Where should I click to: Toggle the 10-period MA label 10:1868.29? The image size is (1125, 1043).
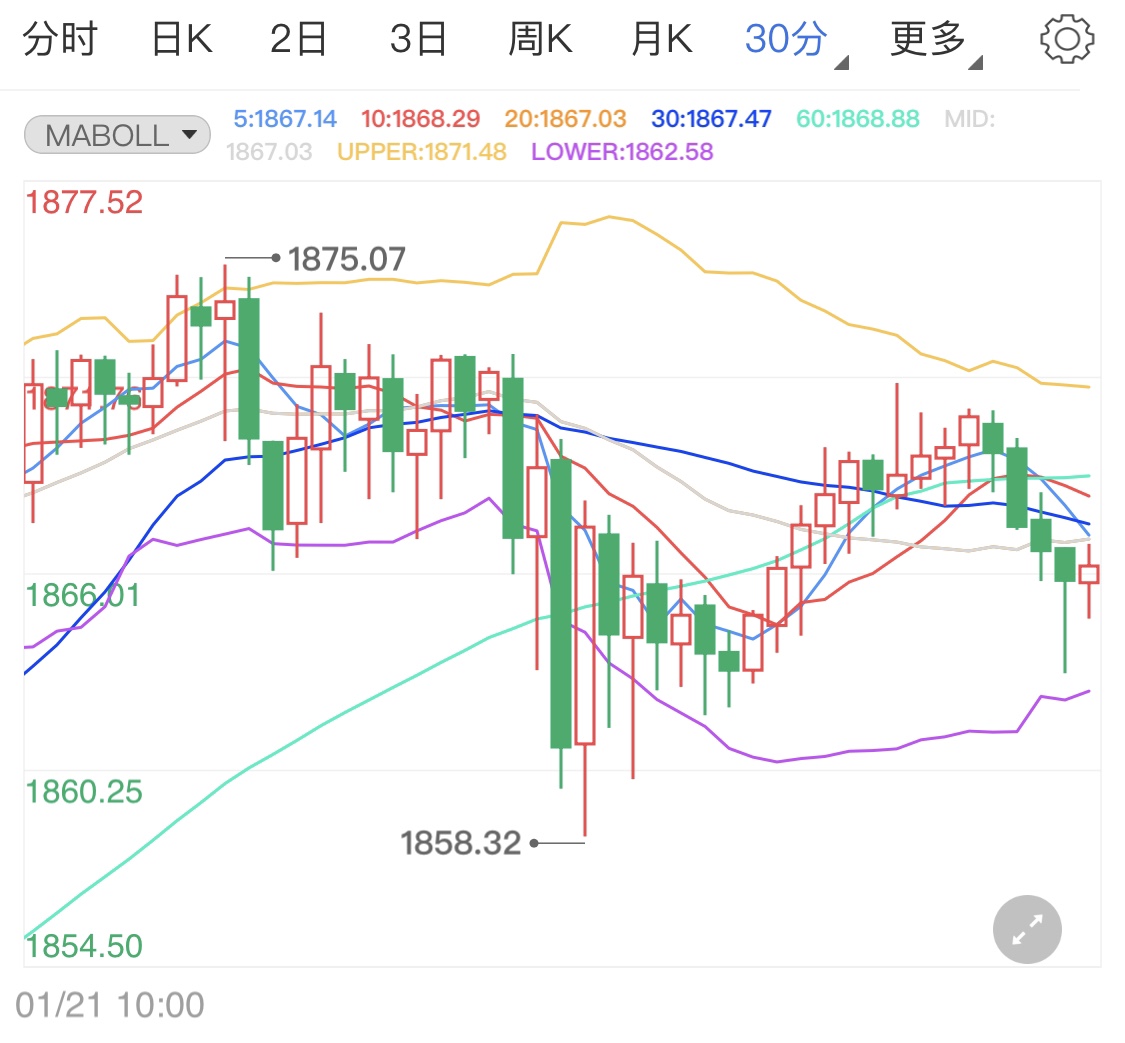420,118
